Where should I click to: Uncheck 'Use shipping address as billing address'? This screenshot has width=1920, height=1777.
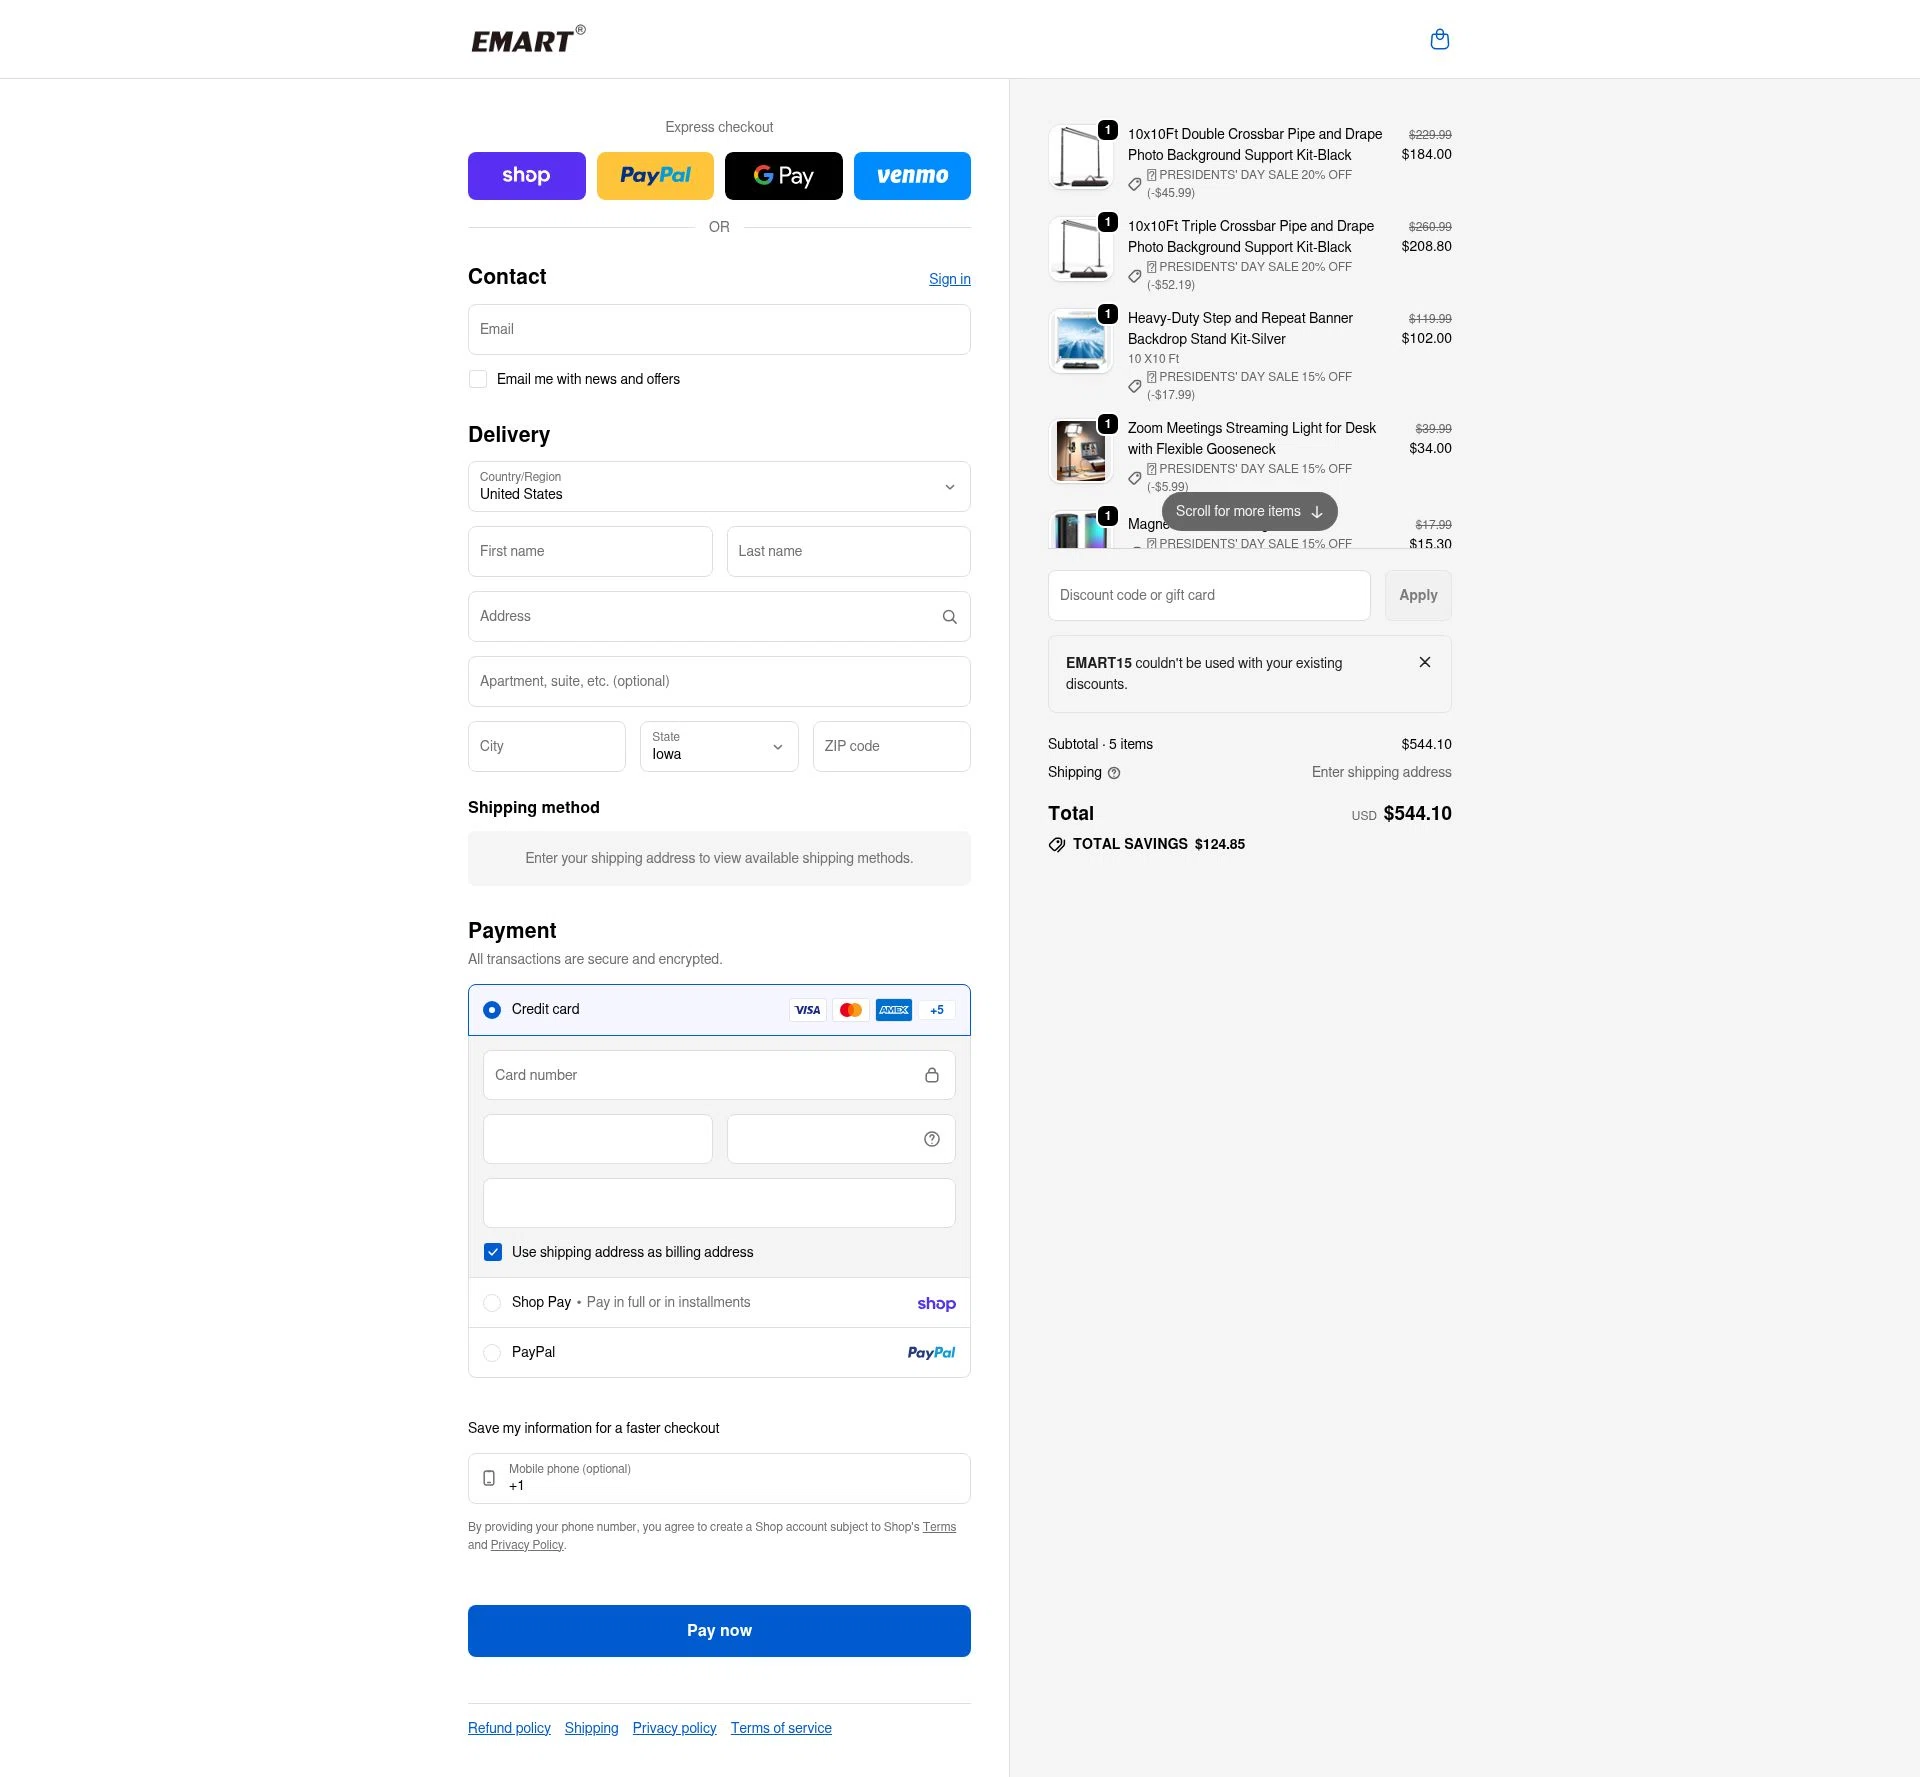pyautogui.click(x=492, y=1251)
